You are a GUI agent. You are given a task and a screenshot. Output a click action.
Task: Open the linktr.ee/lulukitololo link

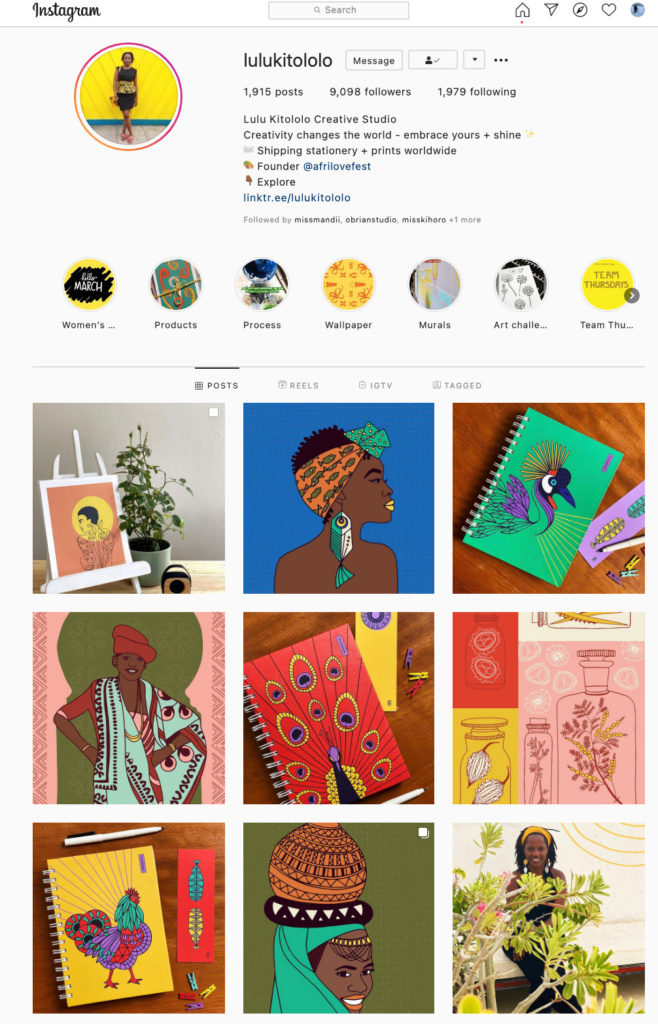click(x=297, y=198)
